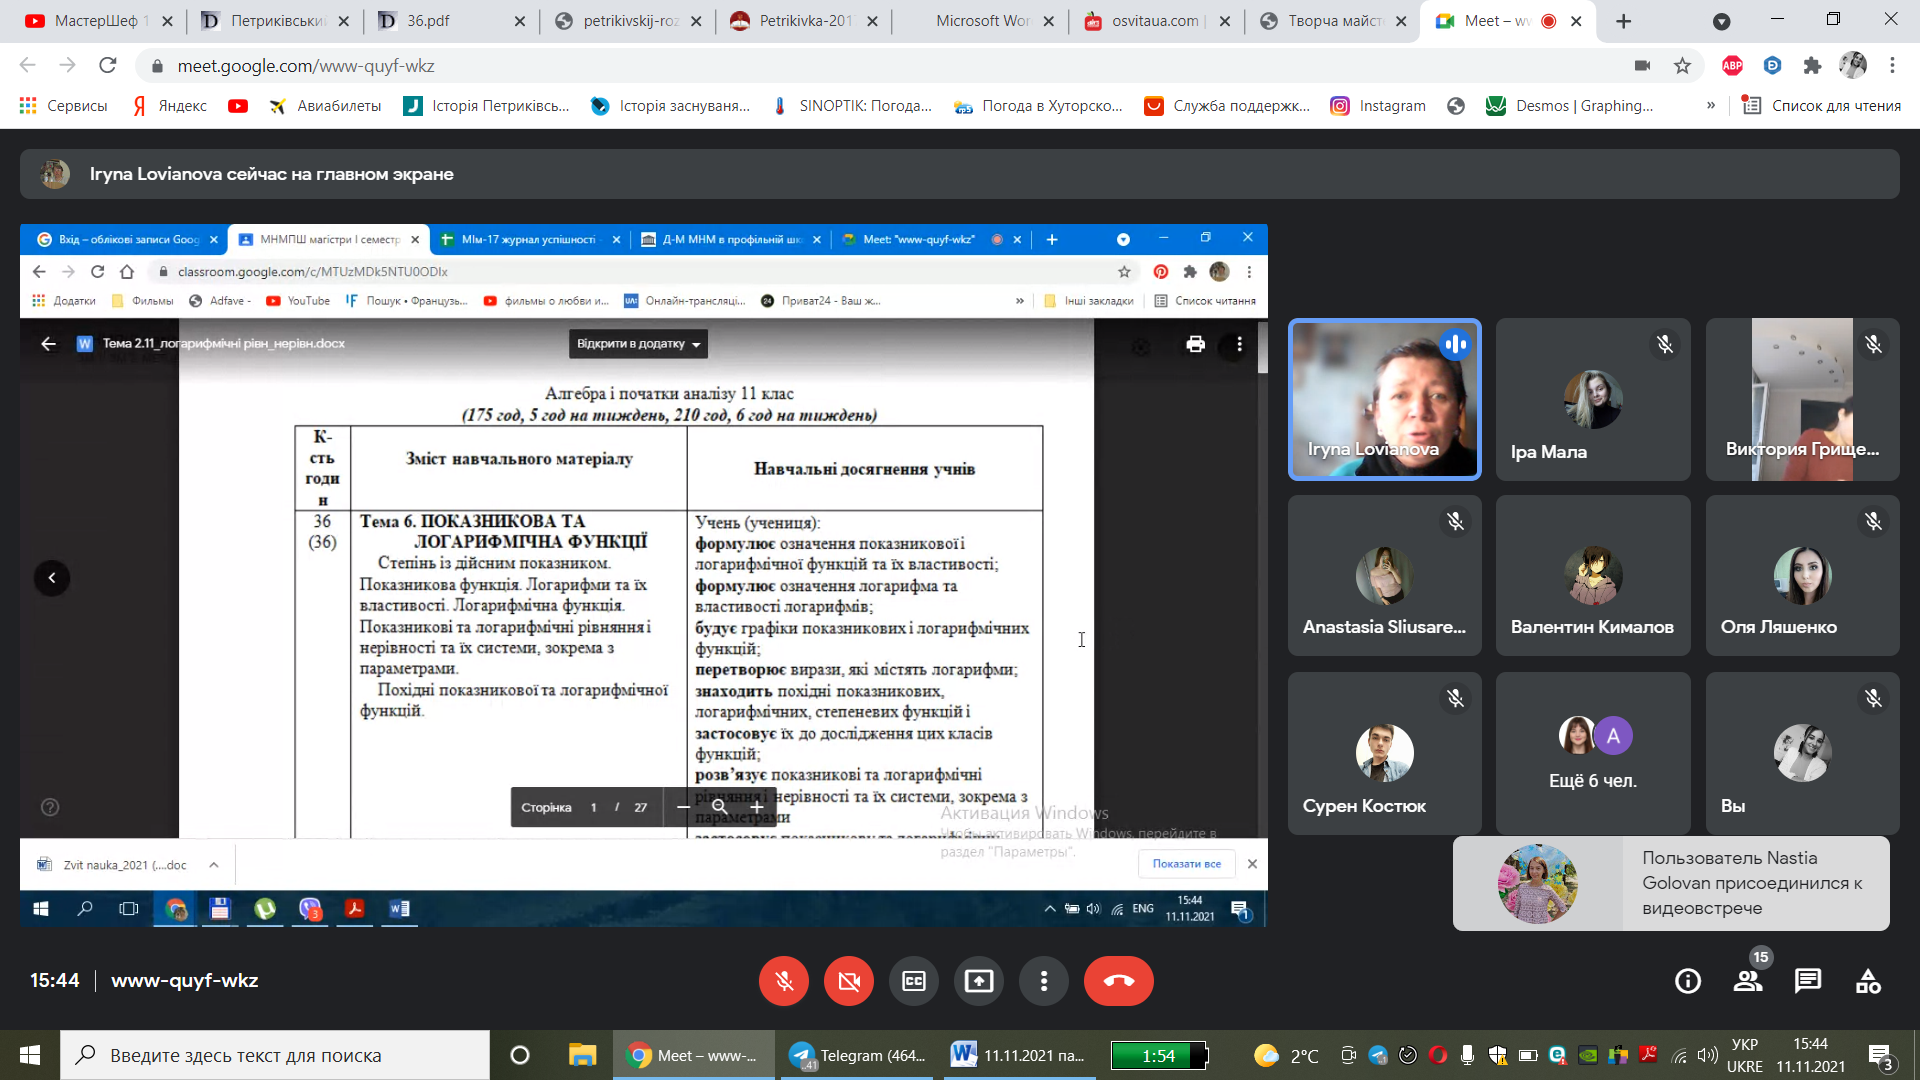Expand the Zvit nauka_2021 download options
This screenshot has width=1920, height=1080.
point(214,865)
